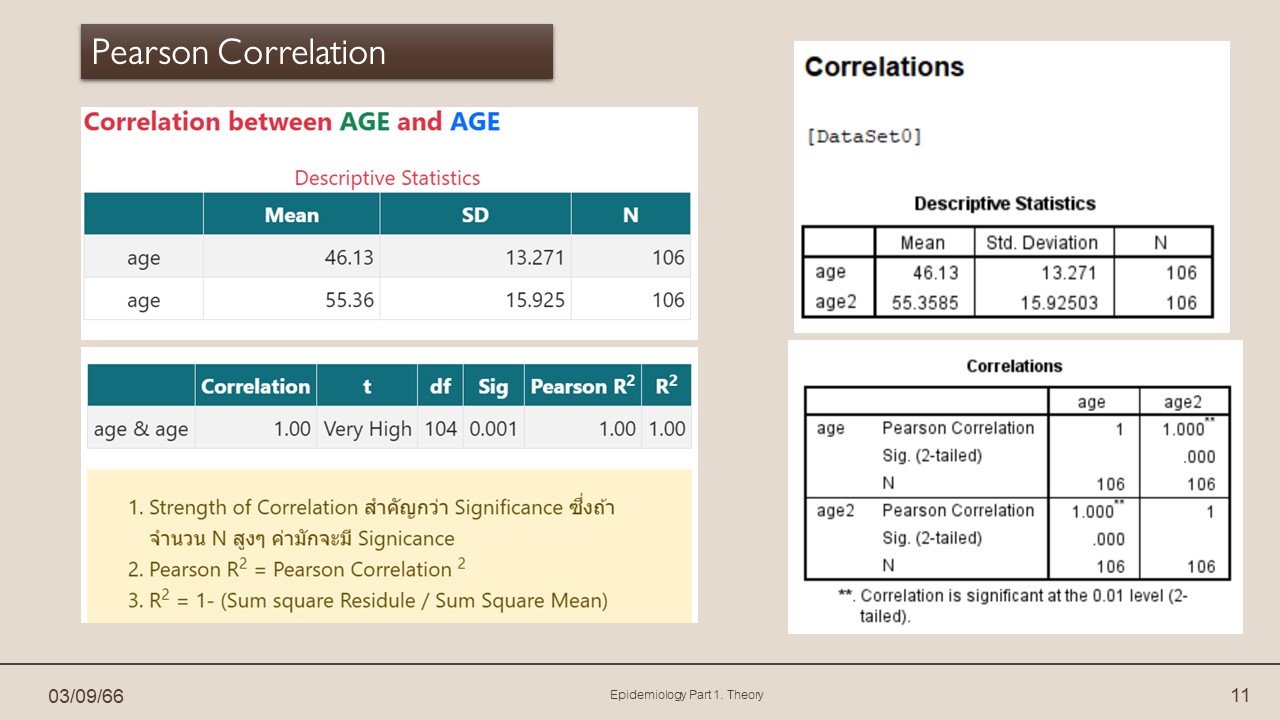Click slide number 11

pyautogui.click(x=1240, y=696)
